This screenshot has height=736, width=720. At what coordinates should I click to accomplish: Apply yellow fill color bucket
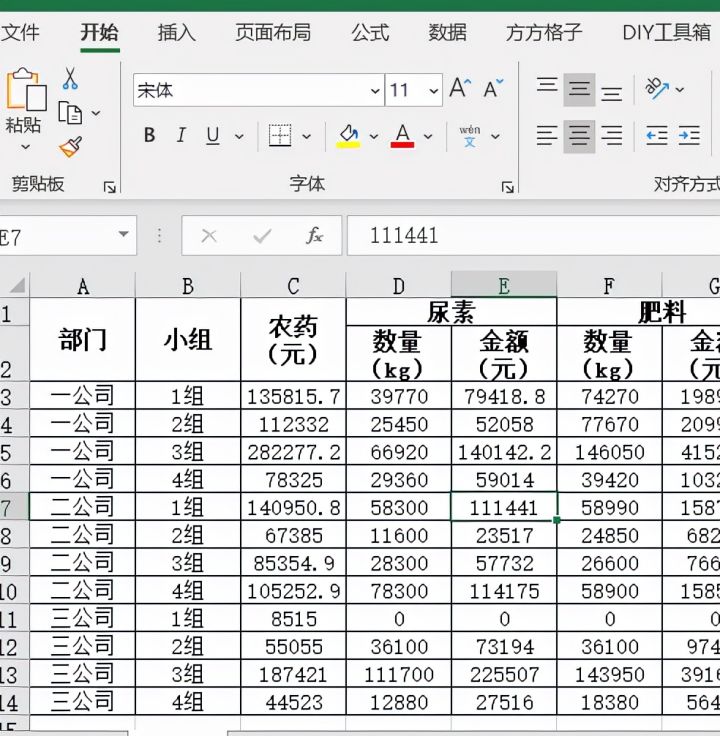pyautogui.click(x=348, y=136)
